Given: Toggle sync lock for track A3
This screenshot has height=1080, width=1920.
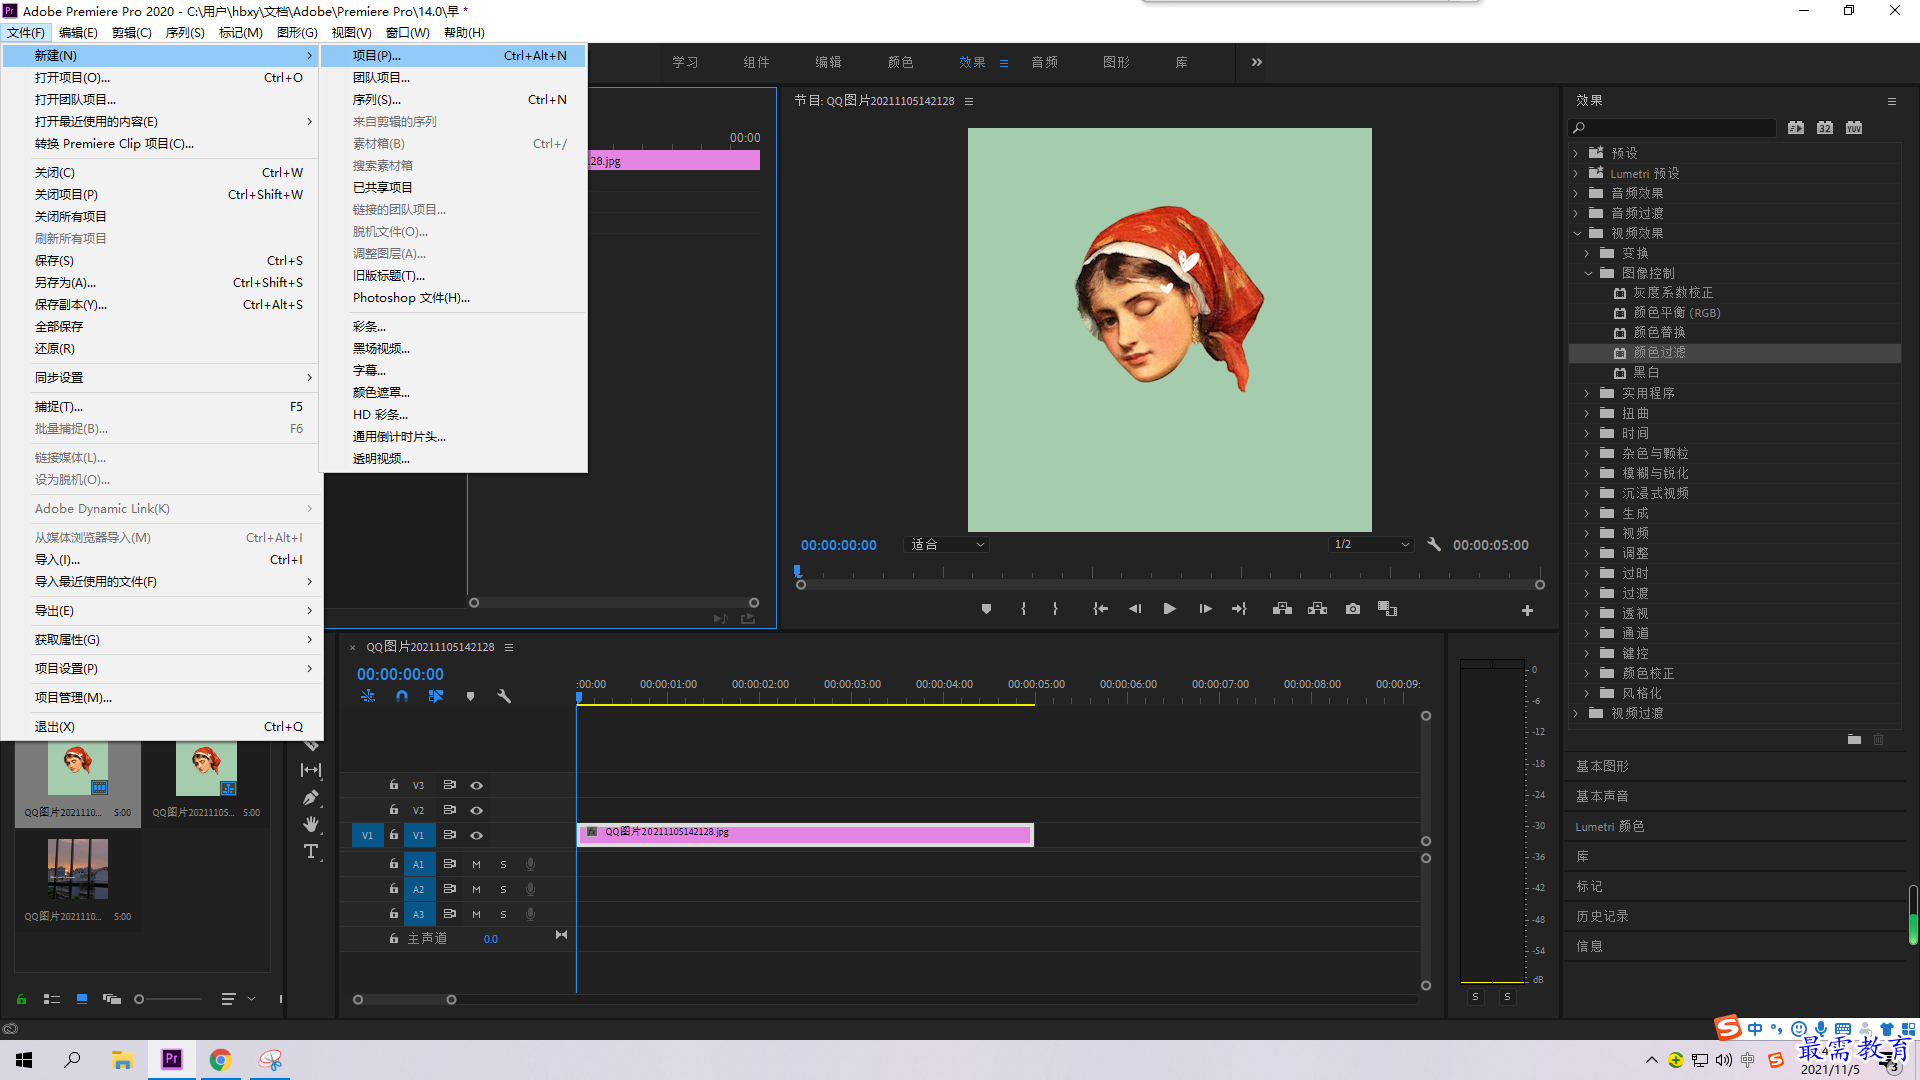Looking at the screenshot, I should point(450,914).
